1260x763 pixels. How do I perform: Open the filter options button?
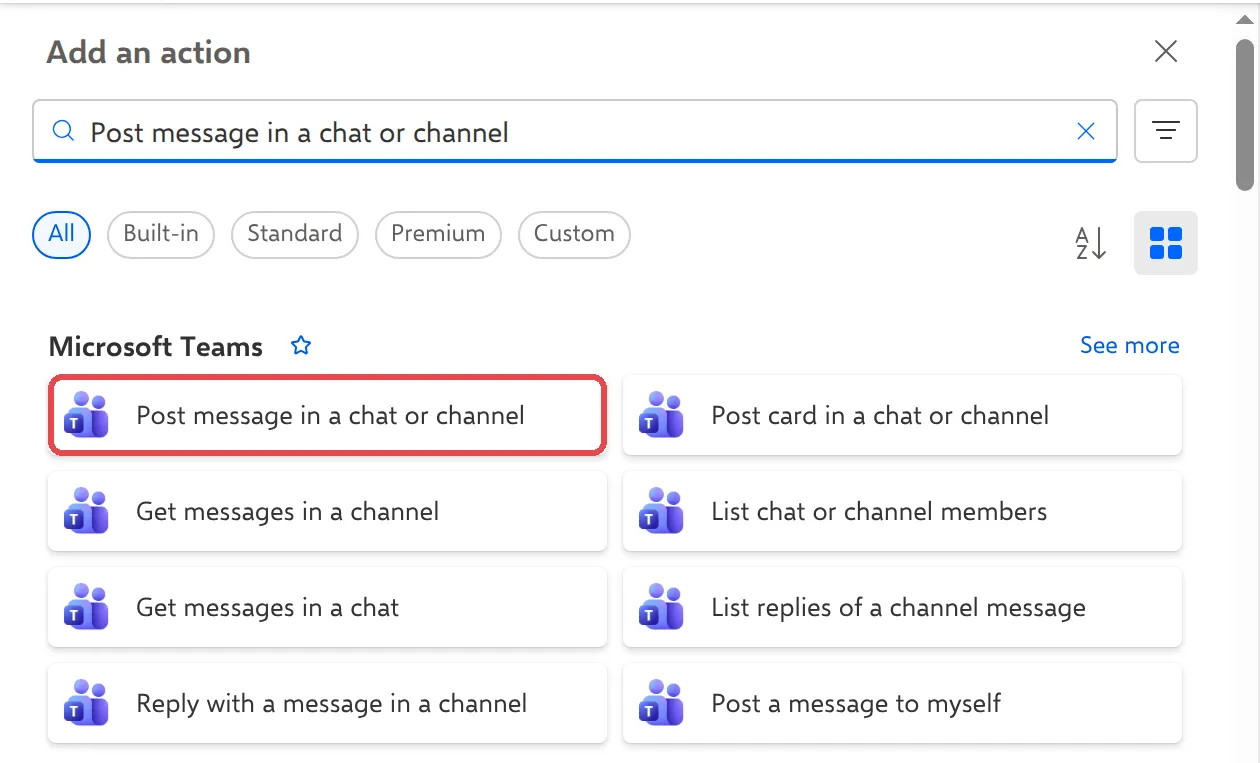coord(1165,130)
